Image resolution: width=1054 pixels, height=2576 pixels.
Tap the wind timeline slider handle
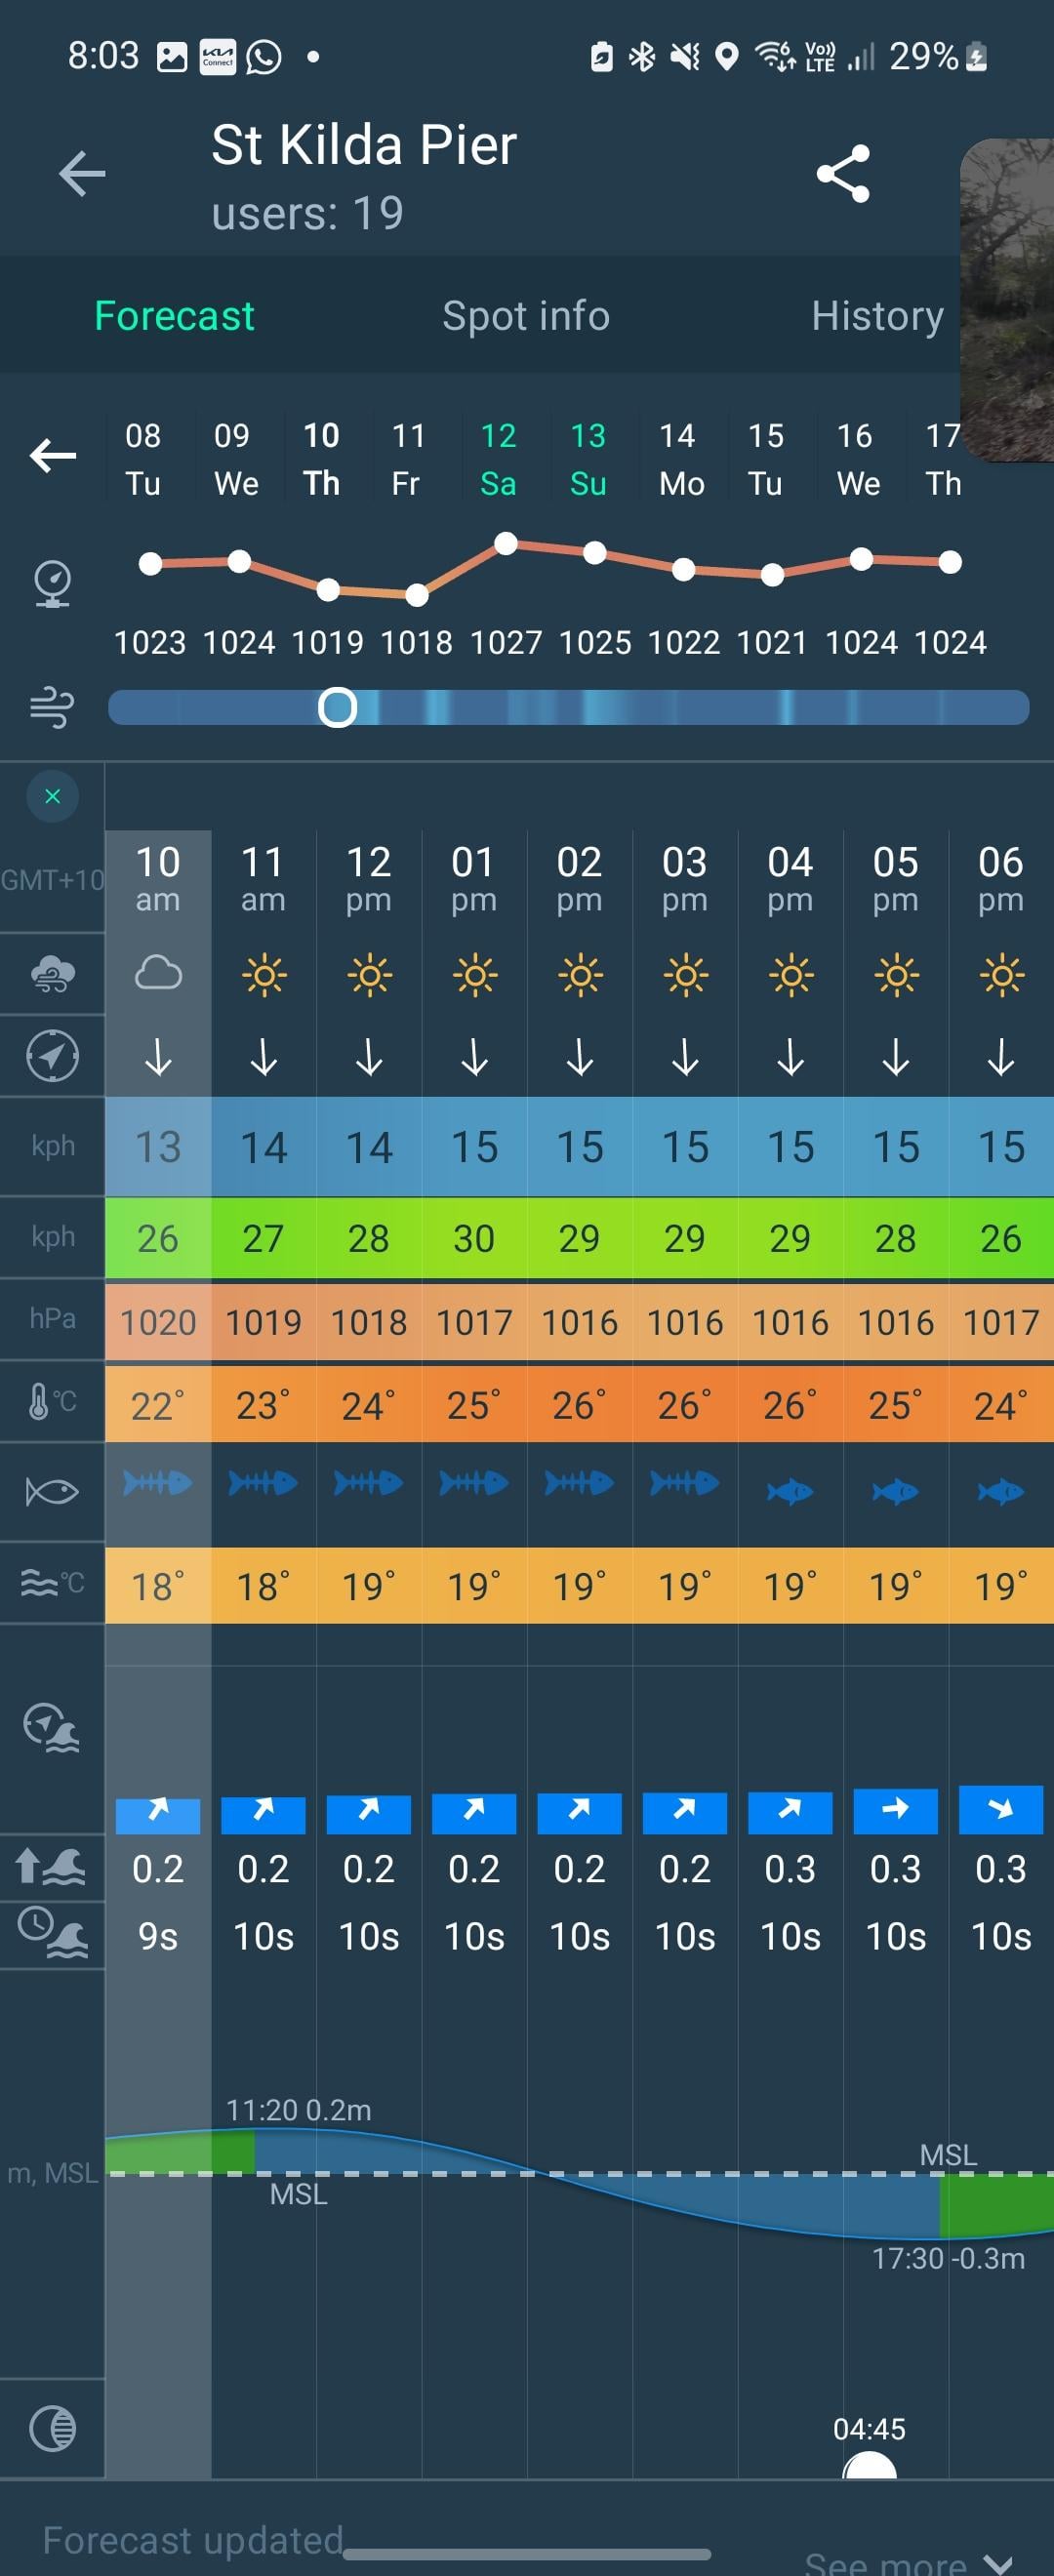pyautogui.click(x=338, y=707)
